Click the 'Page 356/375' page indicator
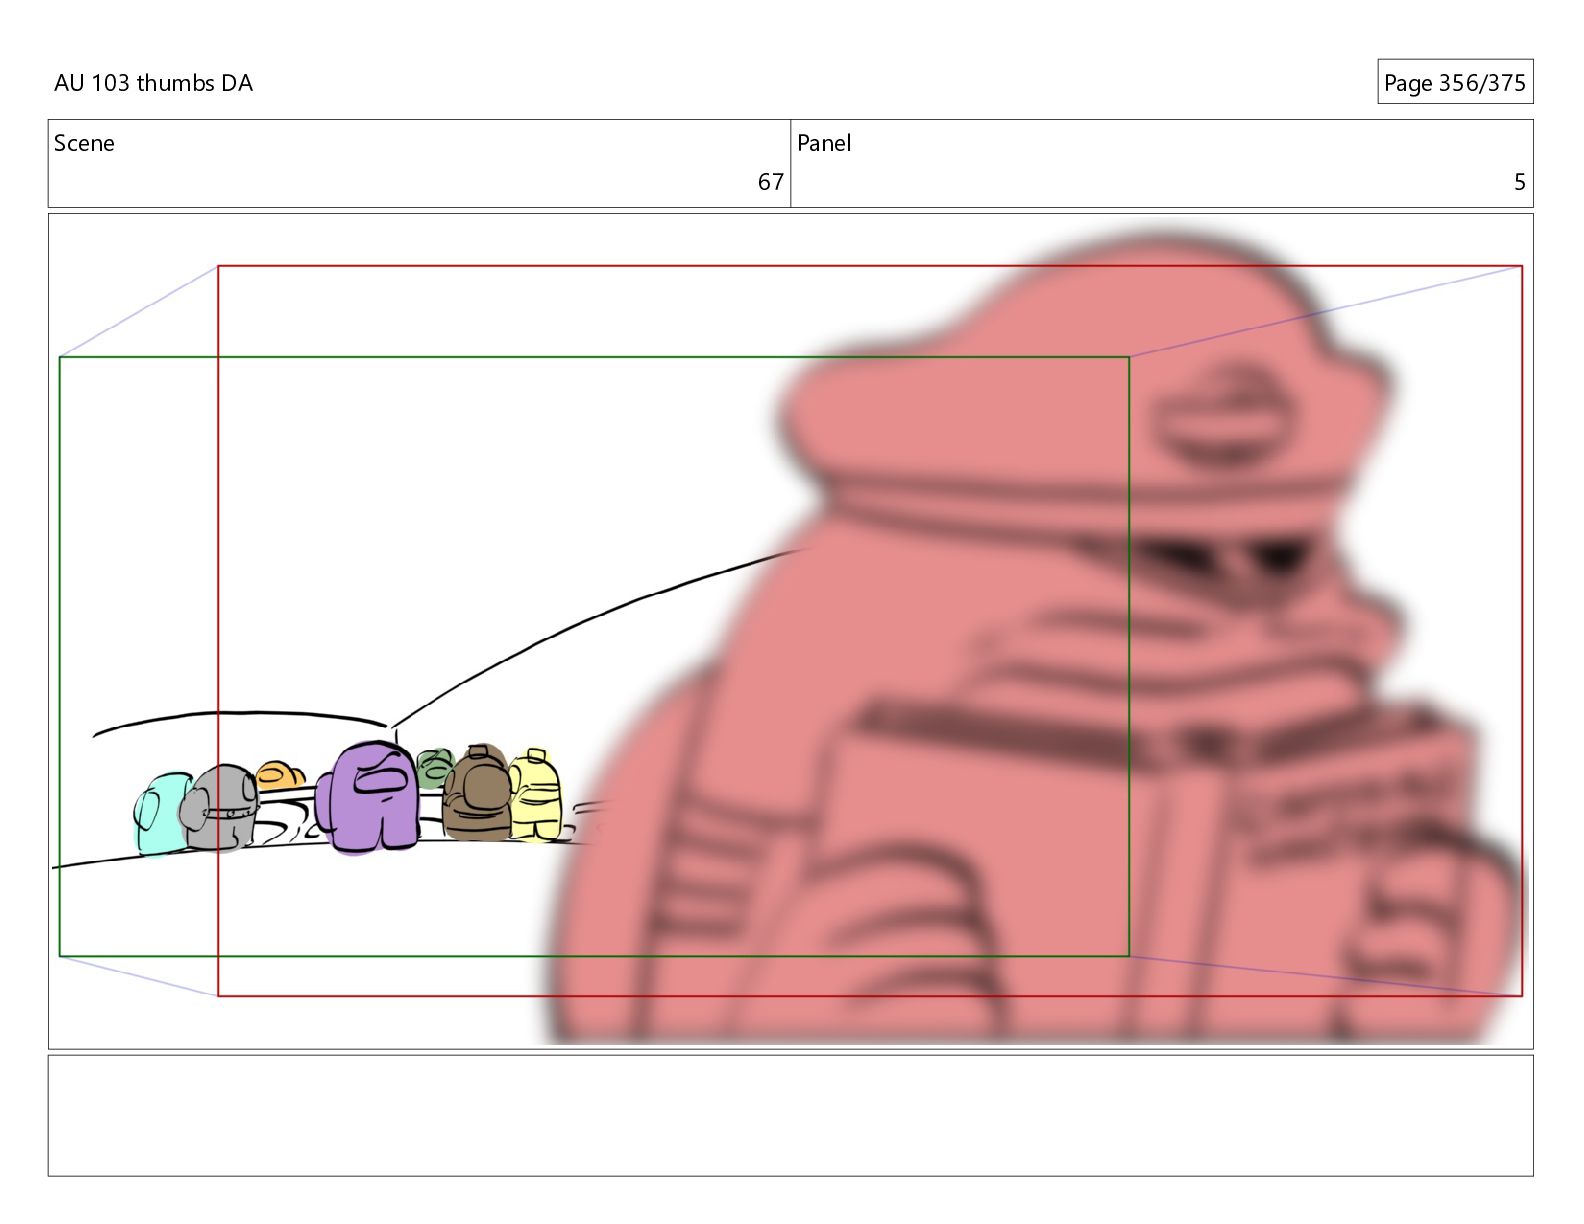 [1454, 83]
